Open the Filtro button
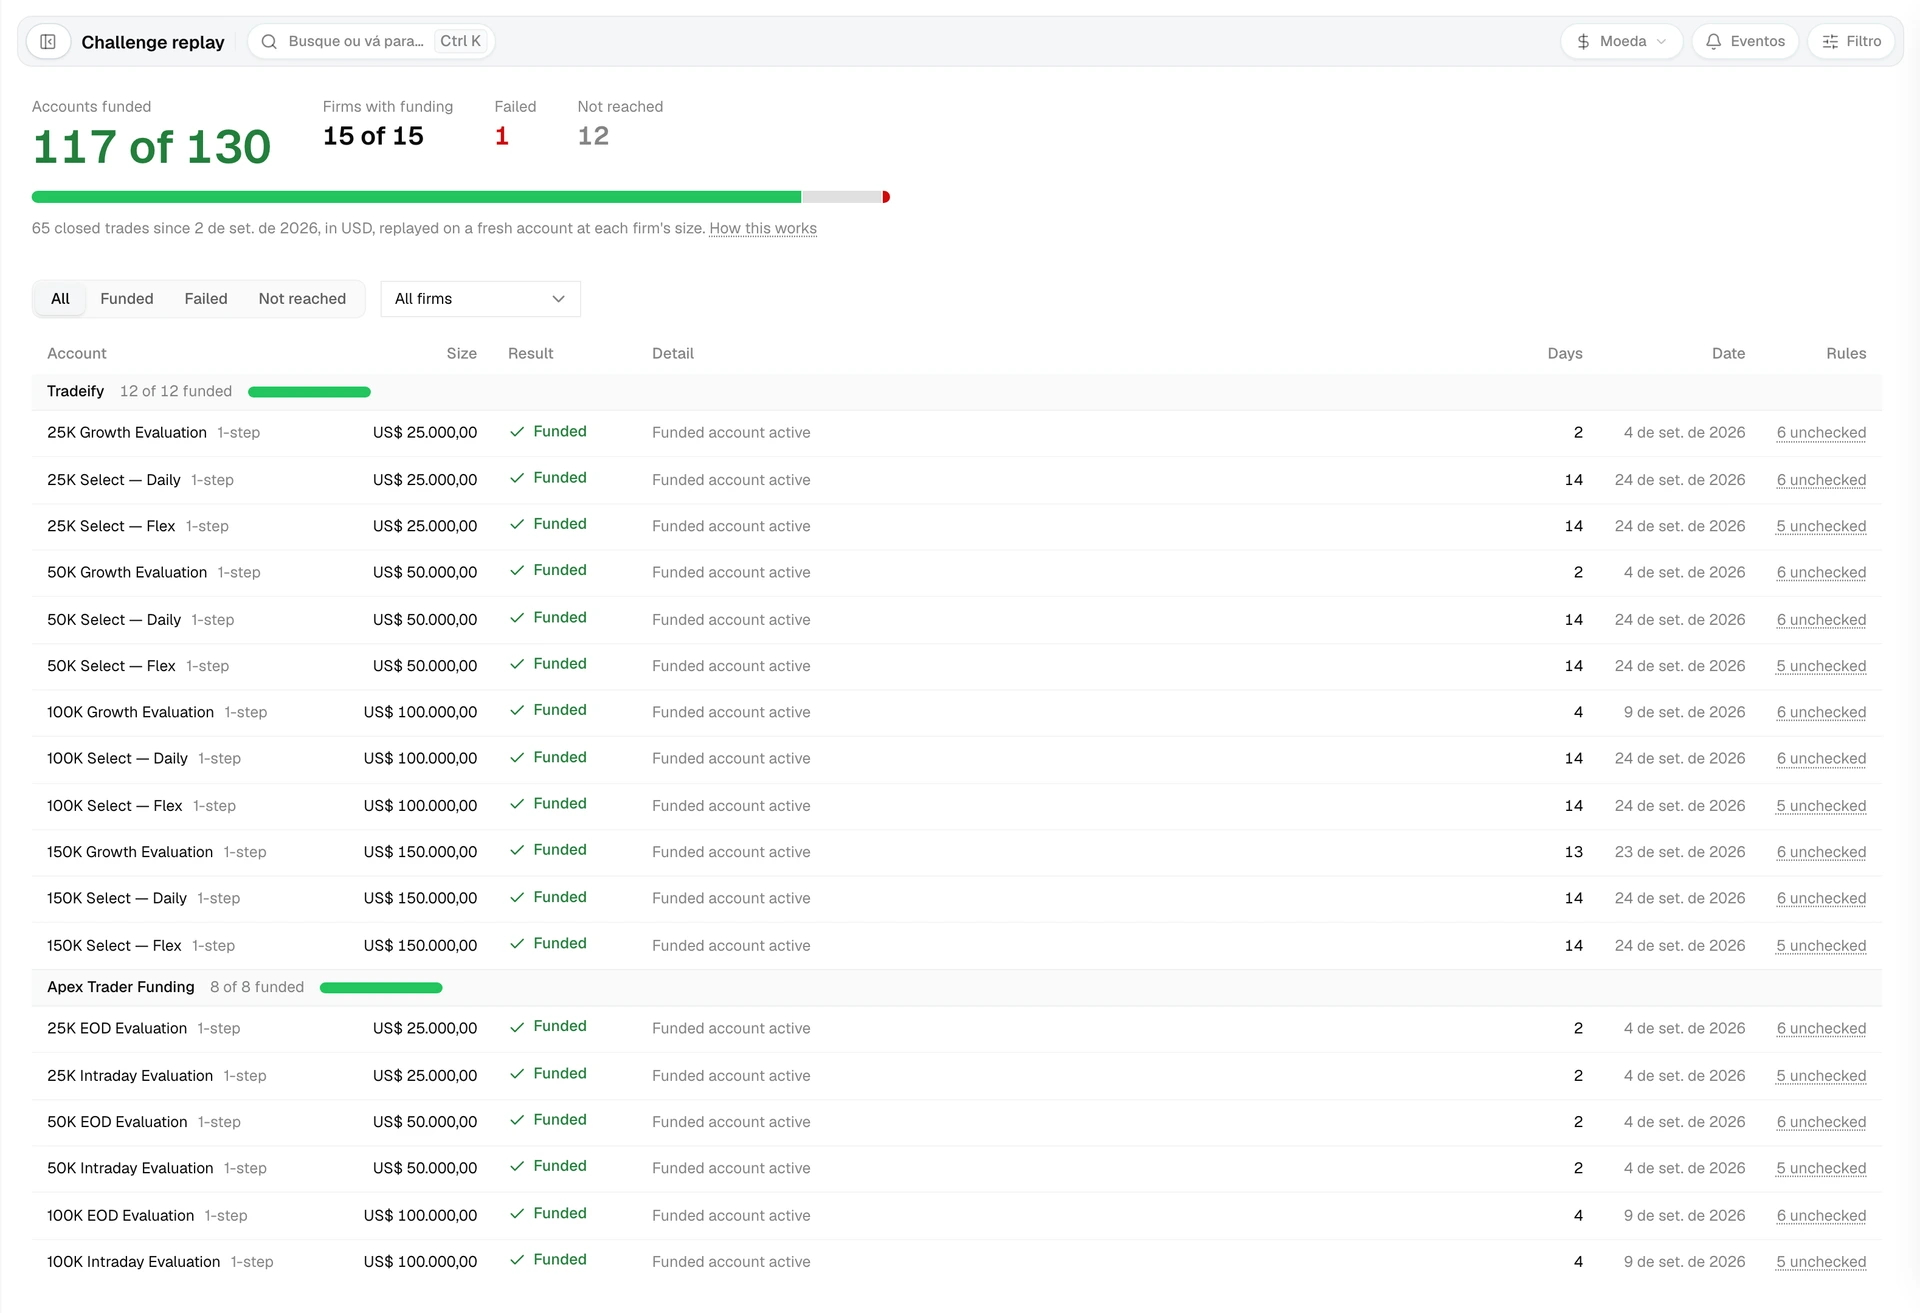Screen dimensions: 1920x1313 pyautogui.click(x=1851, y=42)
